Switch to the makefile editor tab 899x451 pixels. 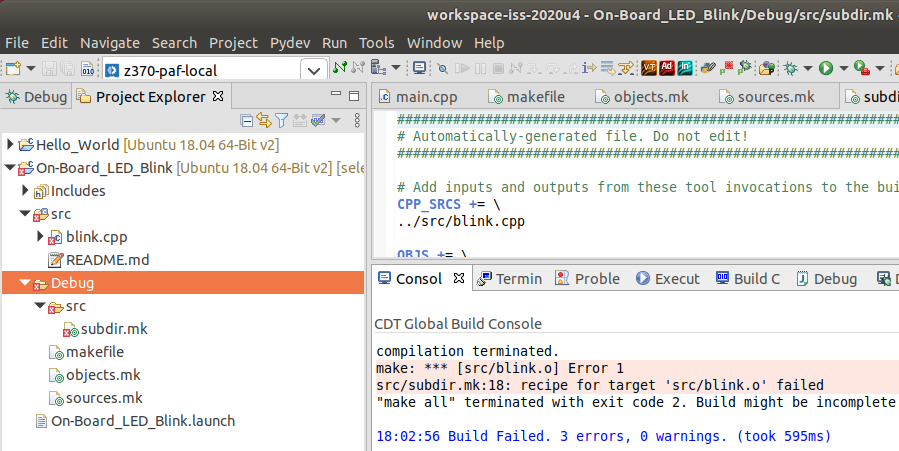pyautogui.click(x=526, y=97)
